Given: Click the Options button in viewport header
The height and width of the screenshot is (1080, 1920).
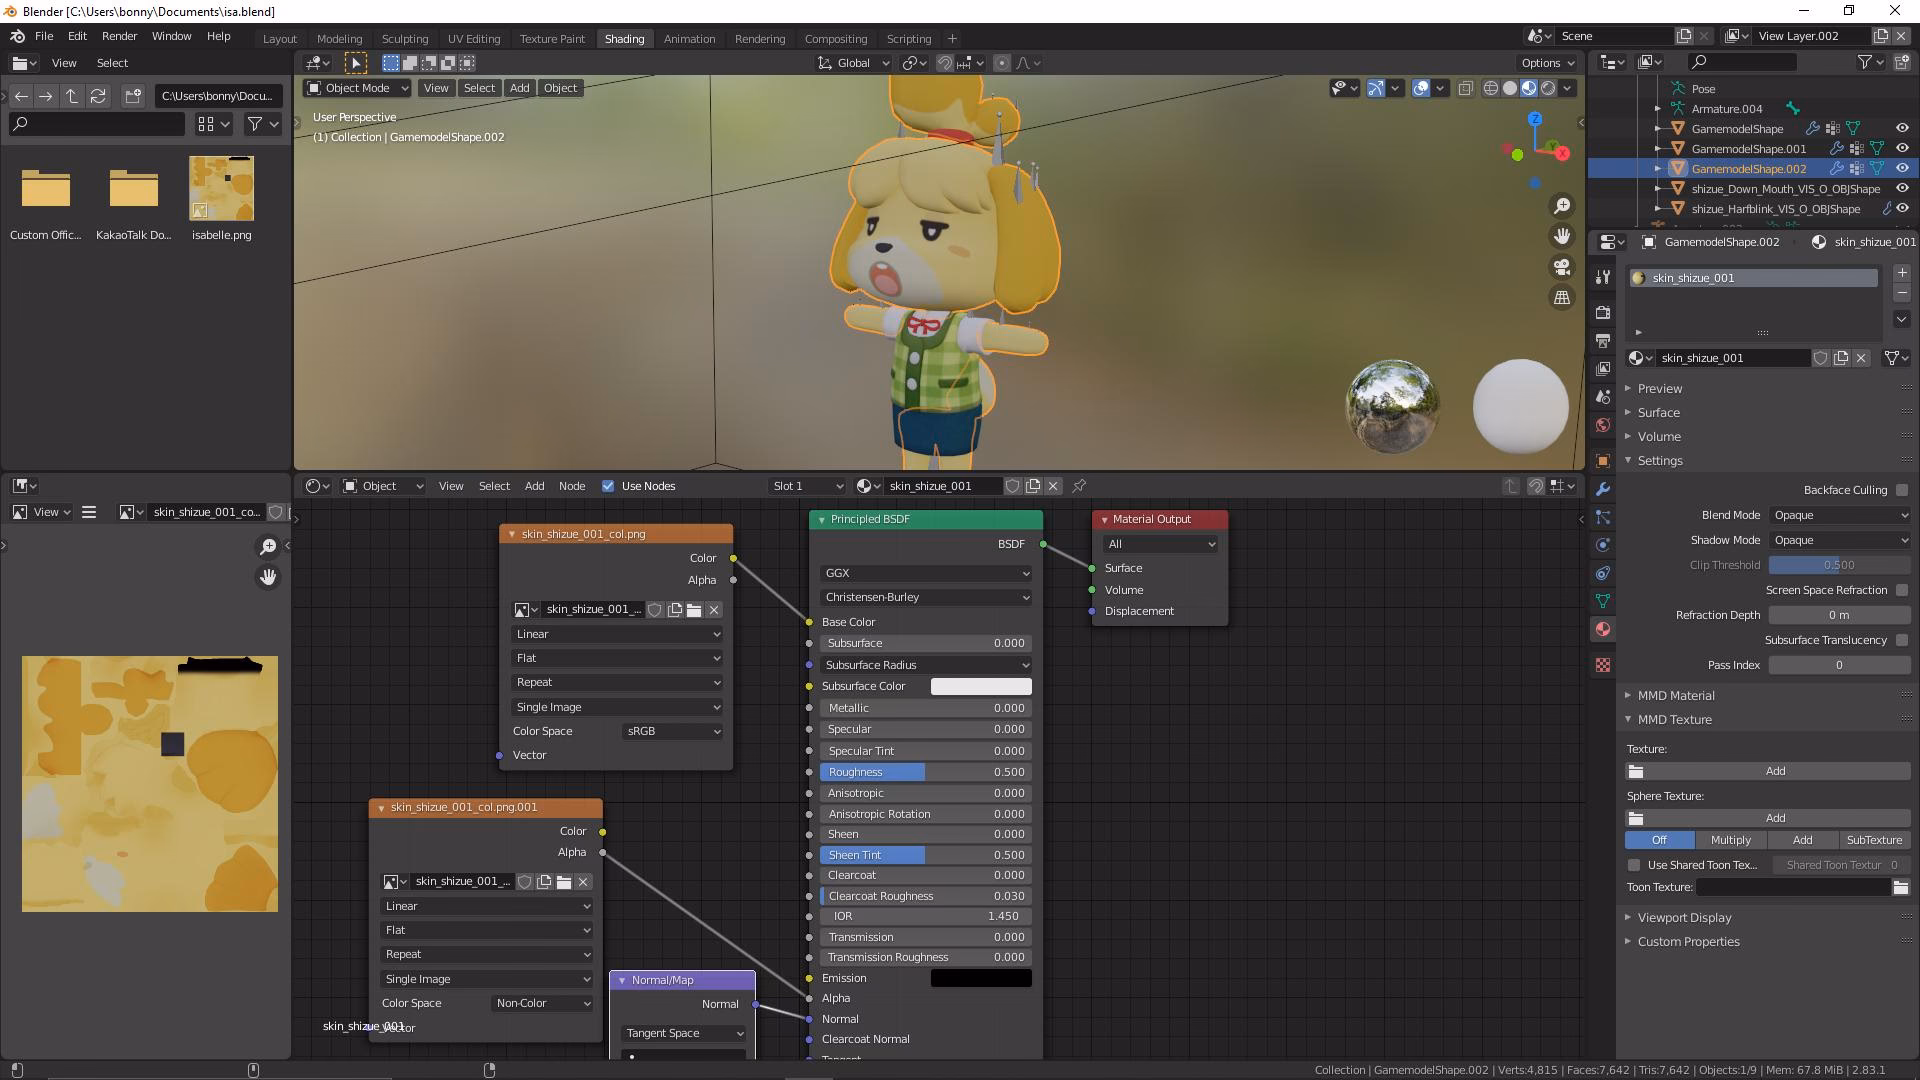Looking at the screenshot, I should [x=1547, y=63].
